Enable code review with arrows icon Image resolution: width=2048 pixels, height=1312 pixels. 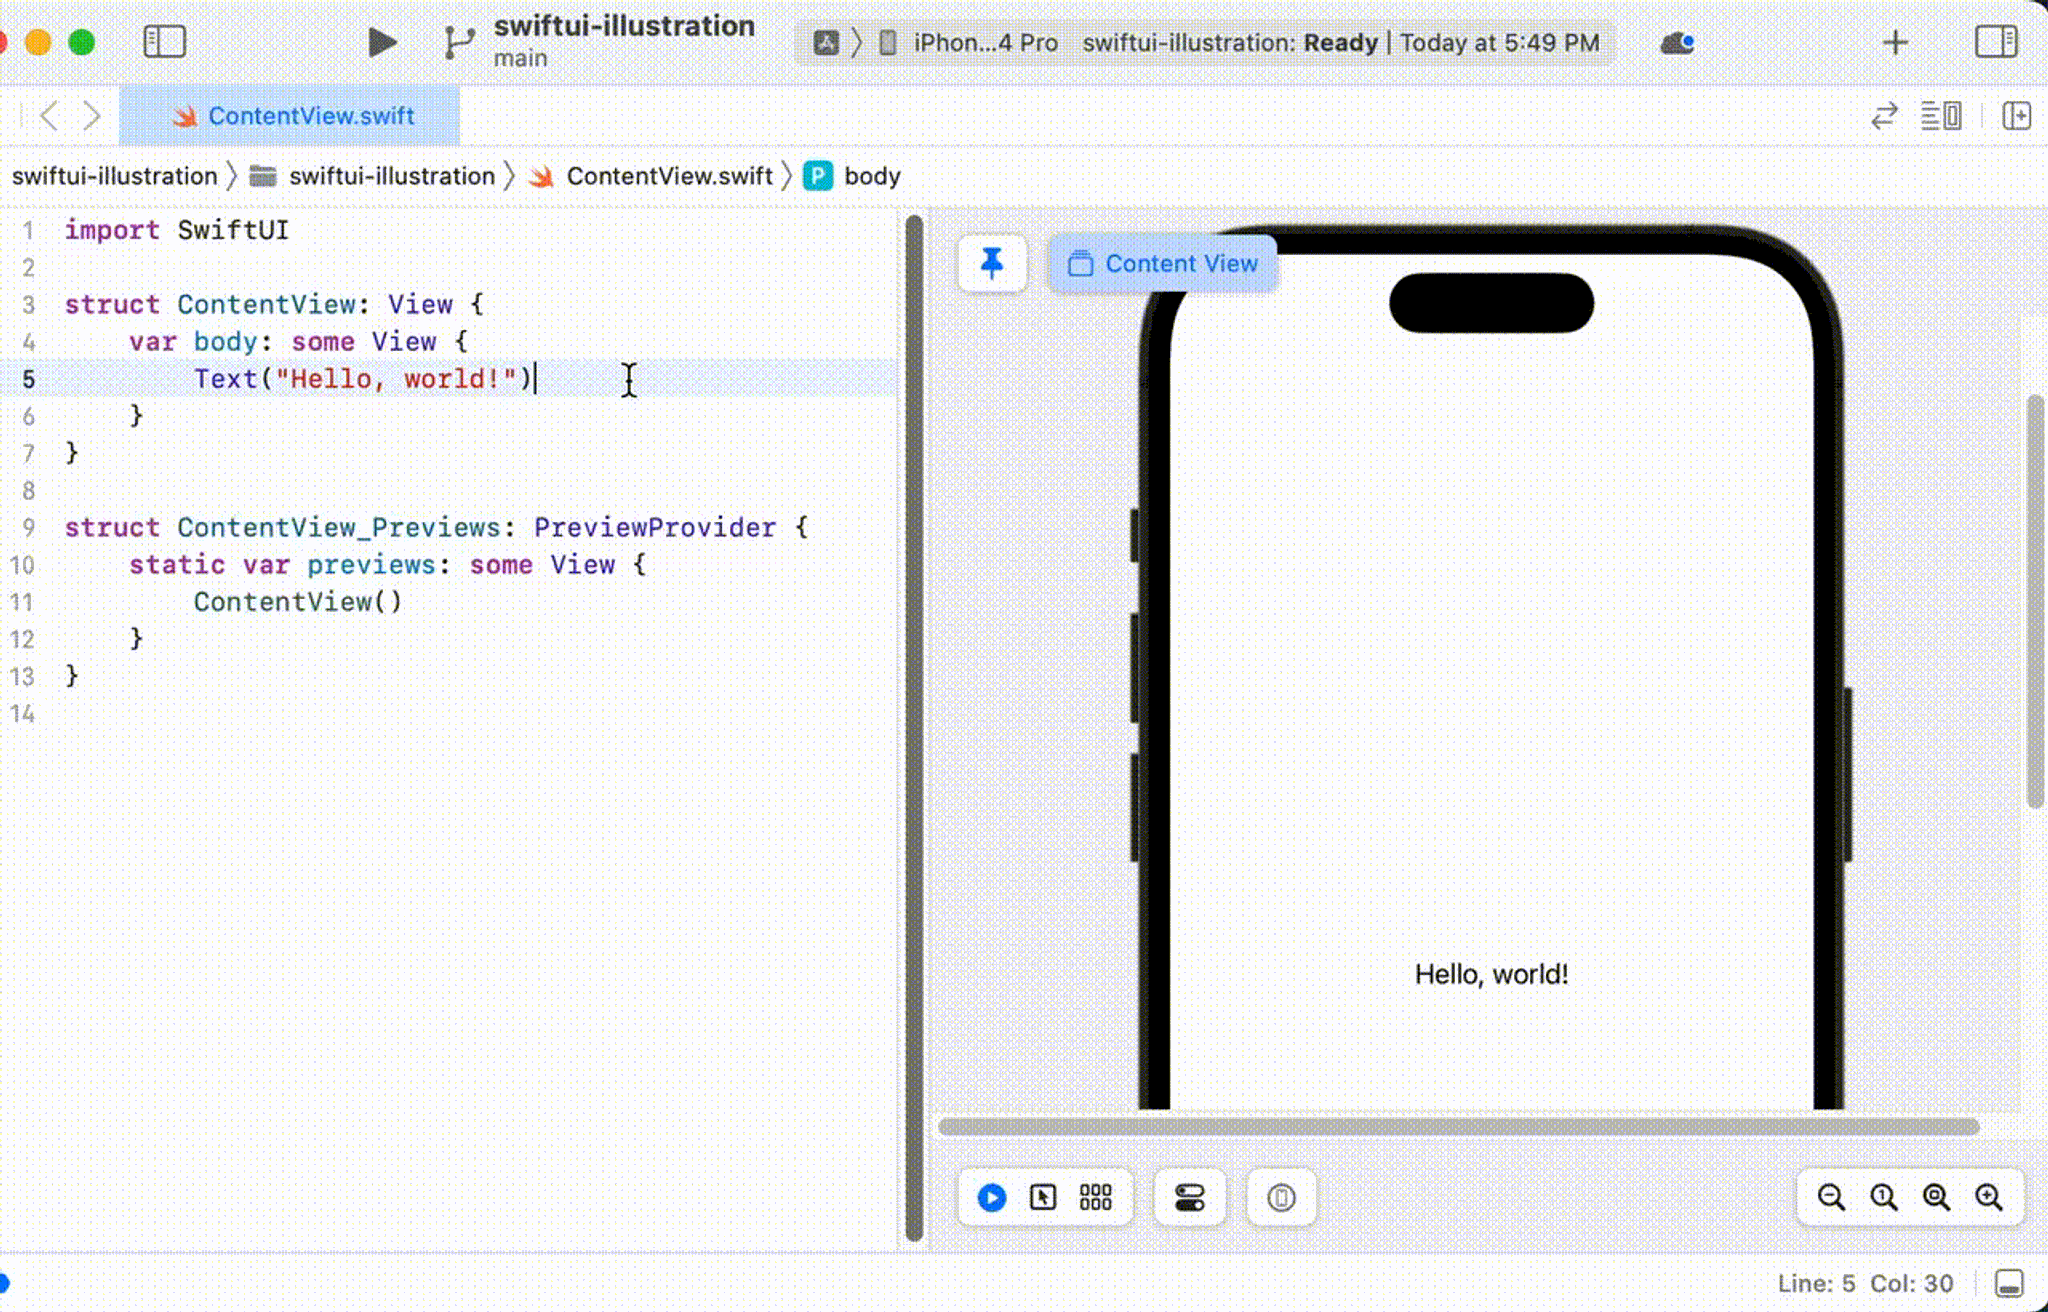[x=1884, y=116]
